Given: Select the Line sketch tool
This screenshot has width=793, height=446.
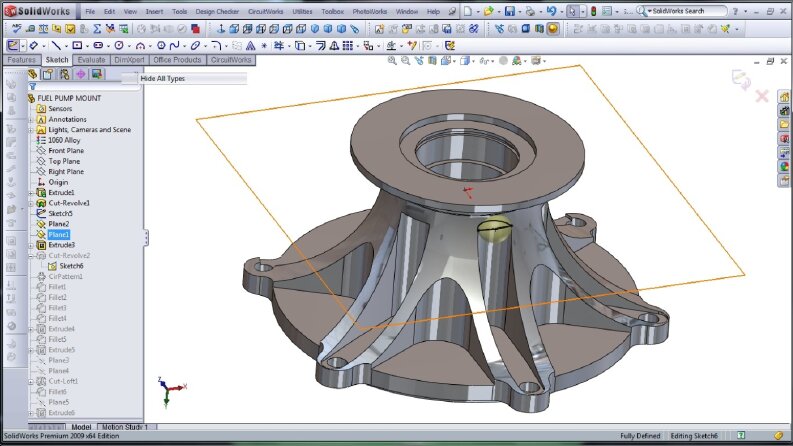Looking at the screenshot, I should coord(56,46).
